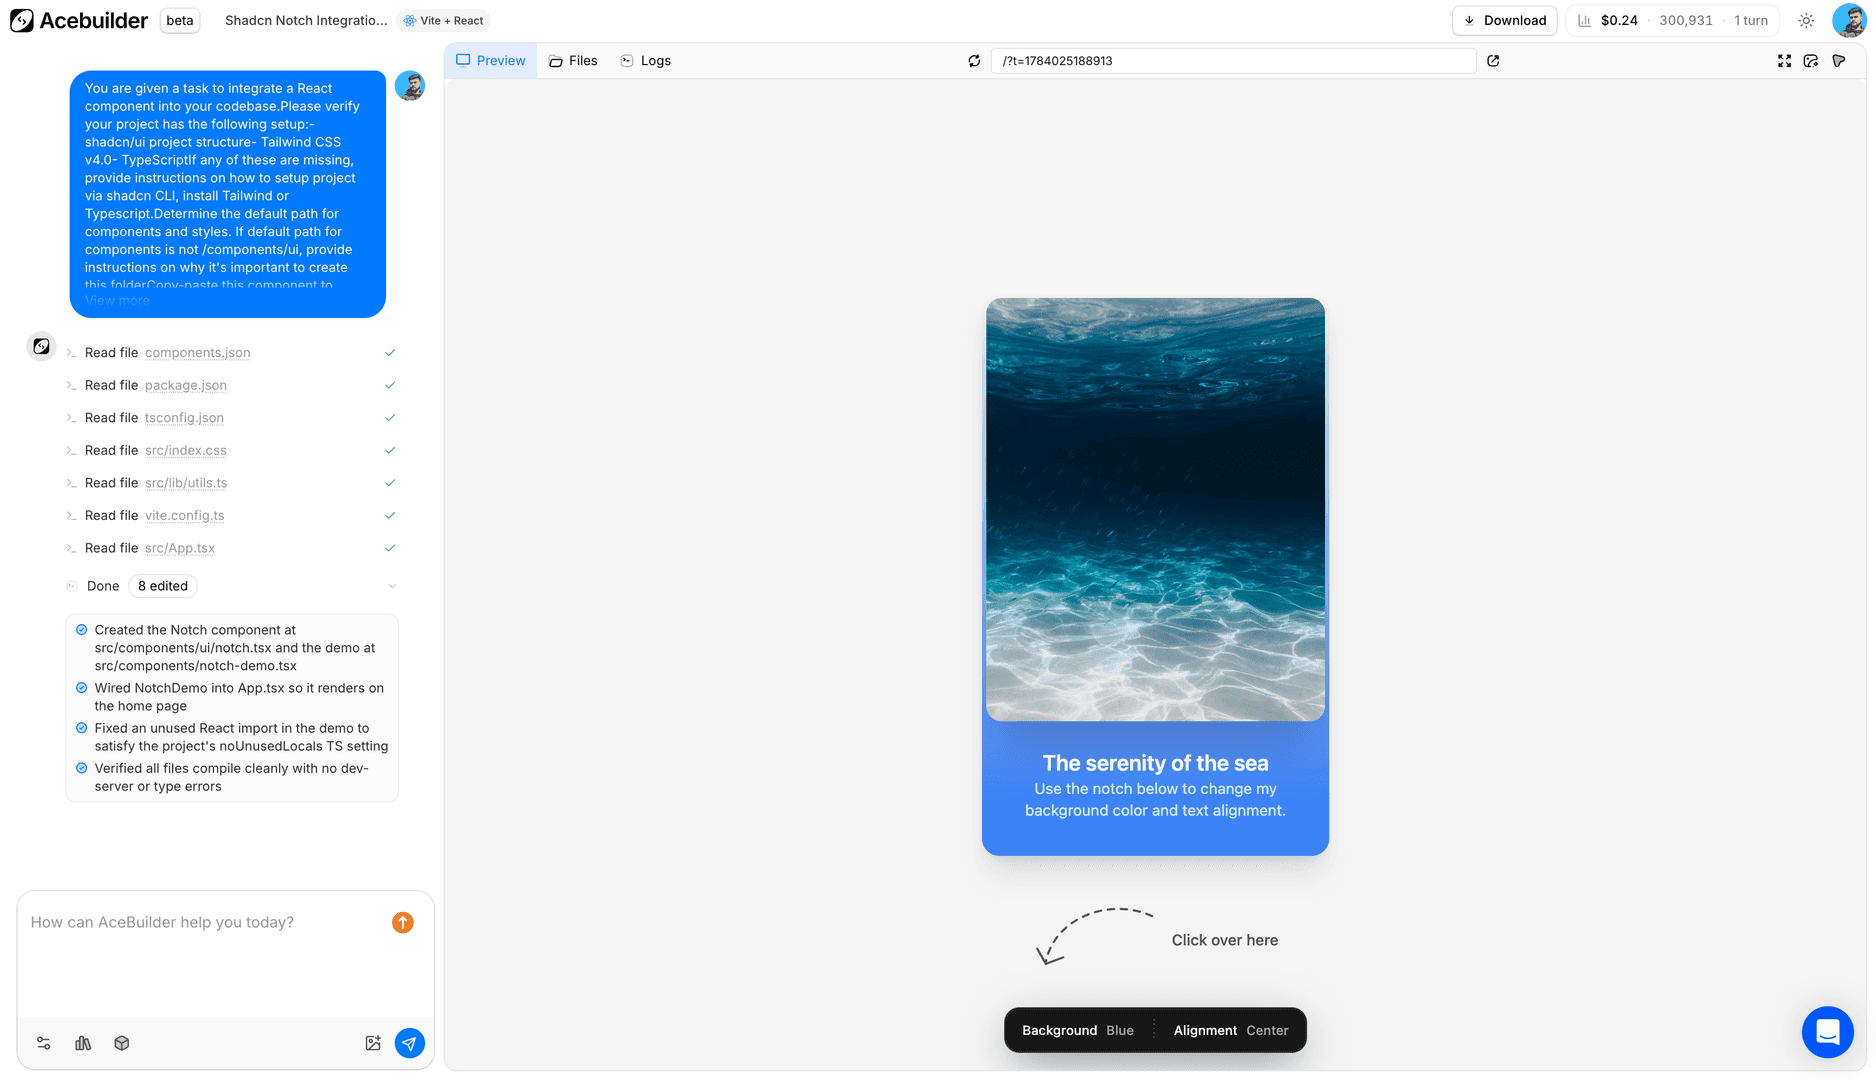This screenshot has width=1876, height=1080.
Task: Expand the Read file components.json step
Action: click(231, 353)
